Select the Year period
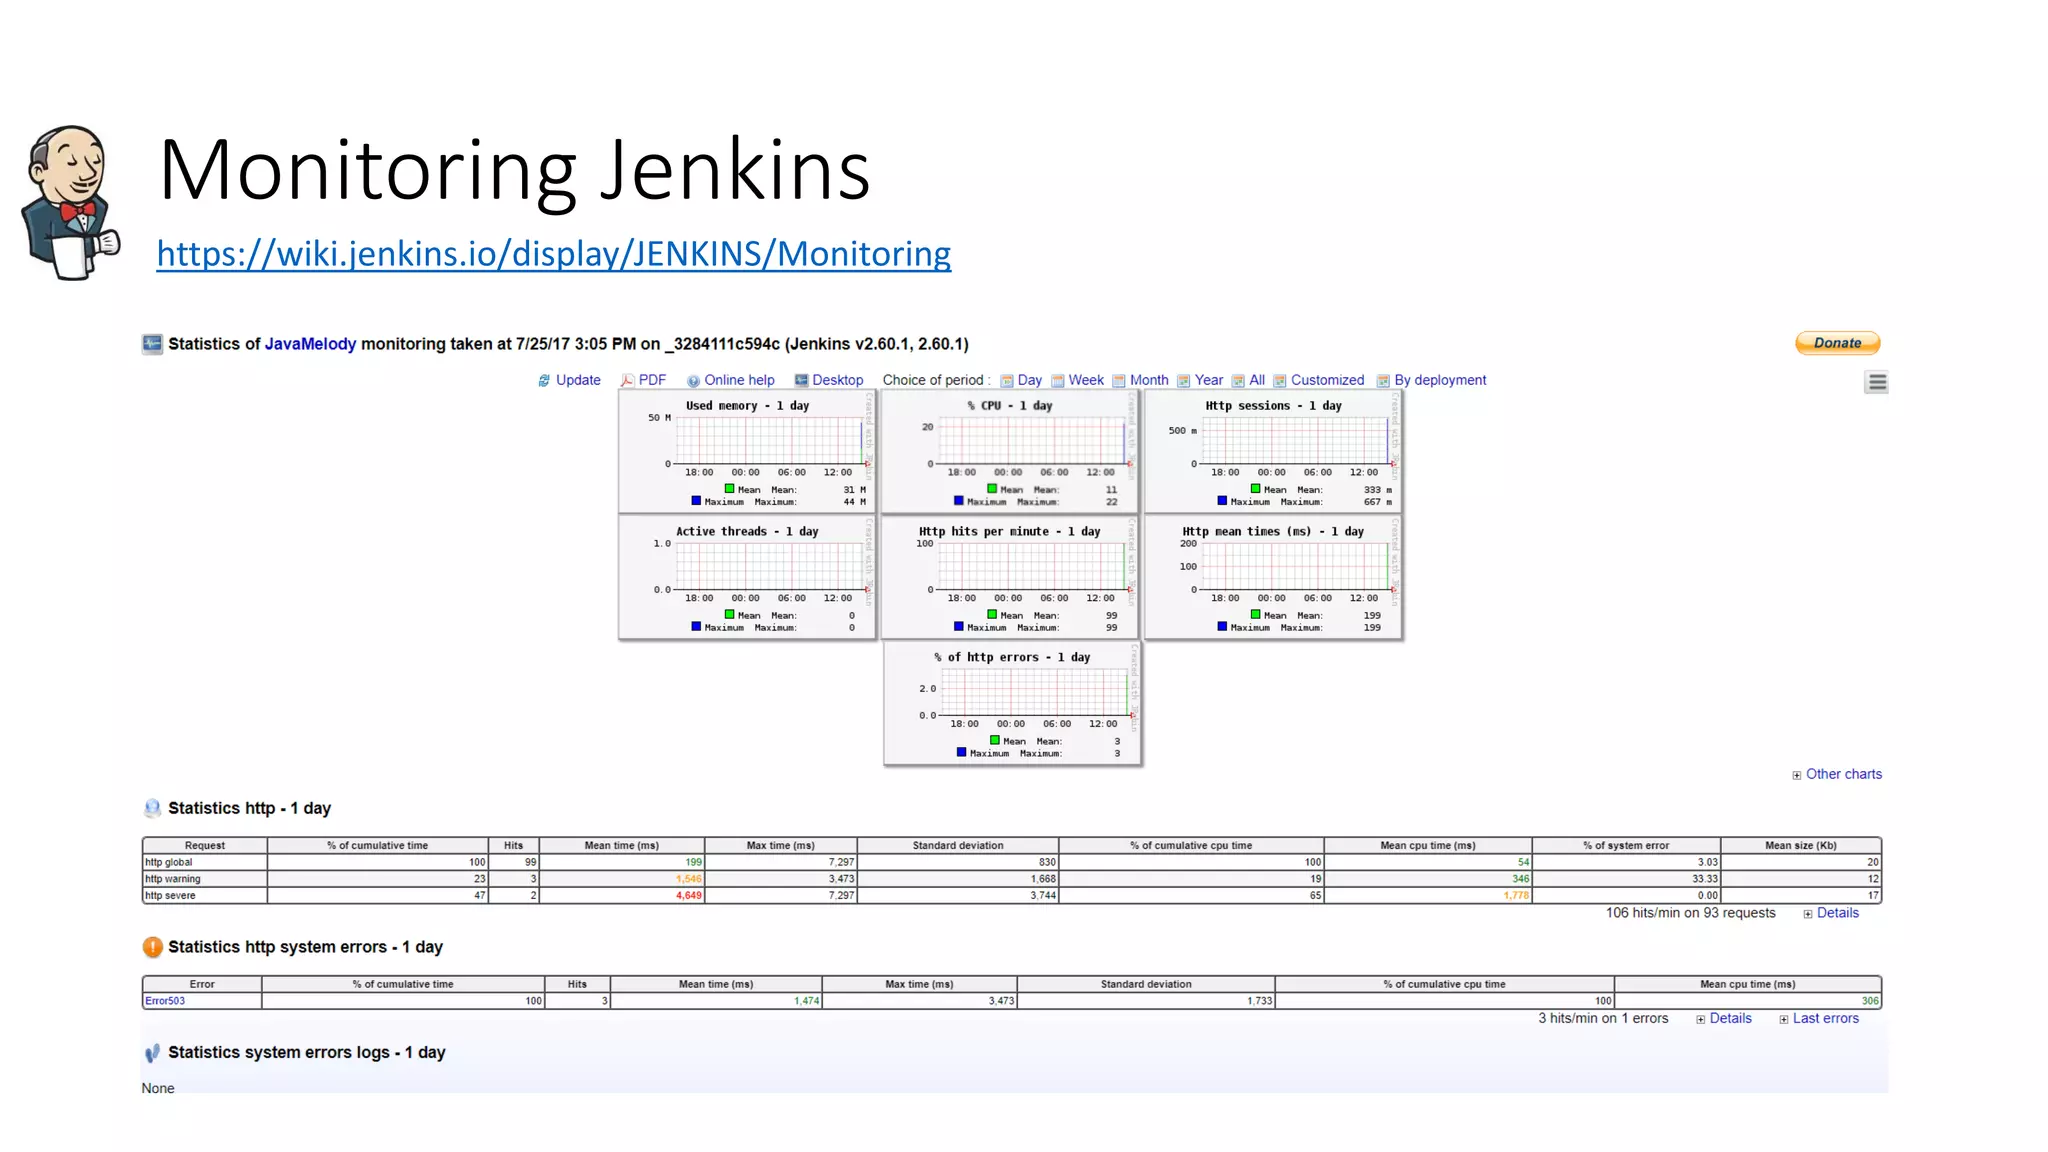This screenshot has height=1152, width=2048. [1209, 380]
